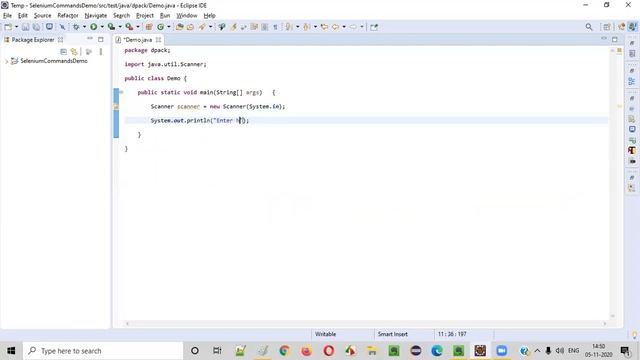Toggle Block Selection Mode icon
Viewport: 640px width, 360px height.
tap(265, 27)
